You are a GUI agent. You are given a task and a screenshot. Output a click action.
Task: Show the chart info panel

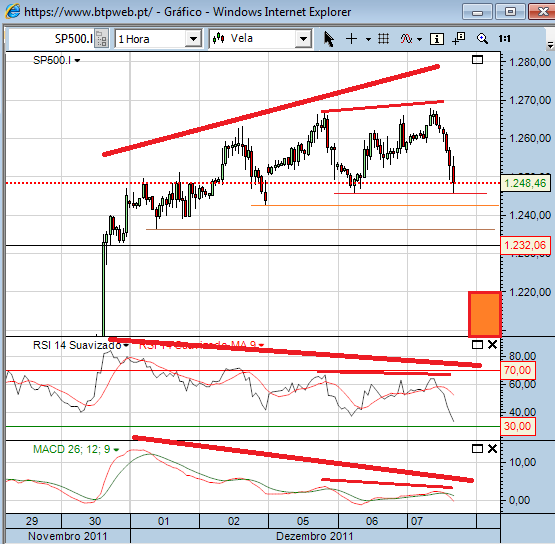click(x=436, y=39)
